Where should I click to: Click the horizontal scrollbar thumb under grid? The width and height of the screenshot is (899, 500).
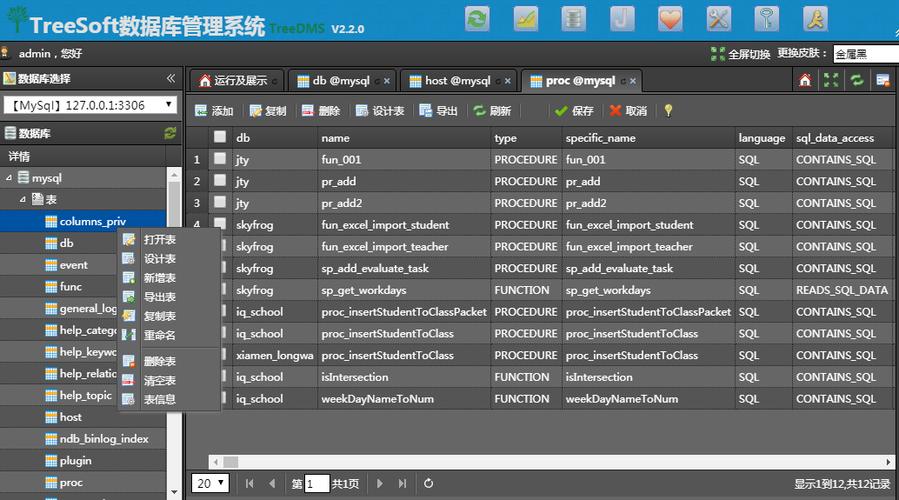230,462
